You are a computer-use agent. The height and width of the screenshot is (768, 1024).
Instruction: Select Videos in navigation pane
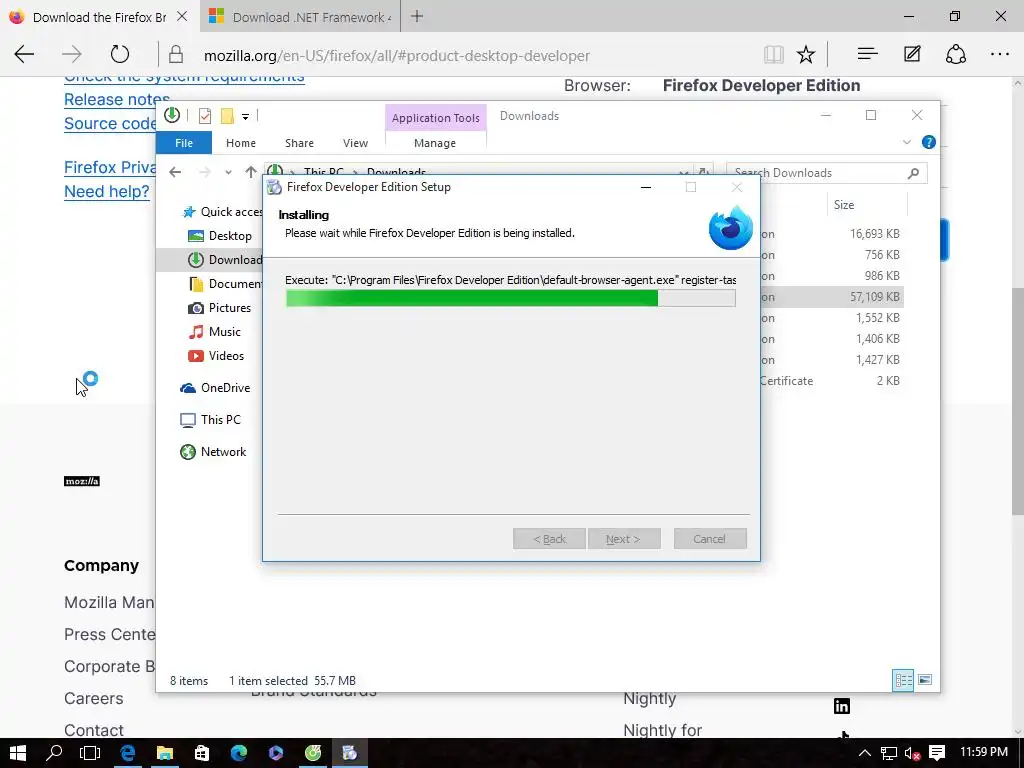tap(216, 356)
